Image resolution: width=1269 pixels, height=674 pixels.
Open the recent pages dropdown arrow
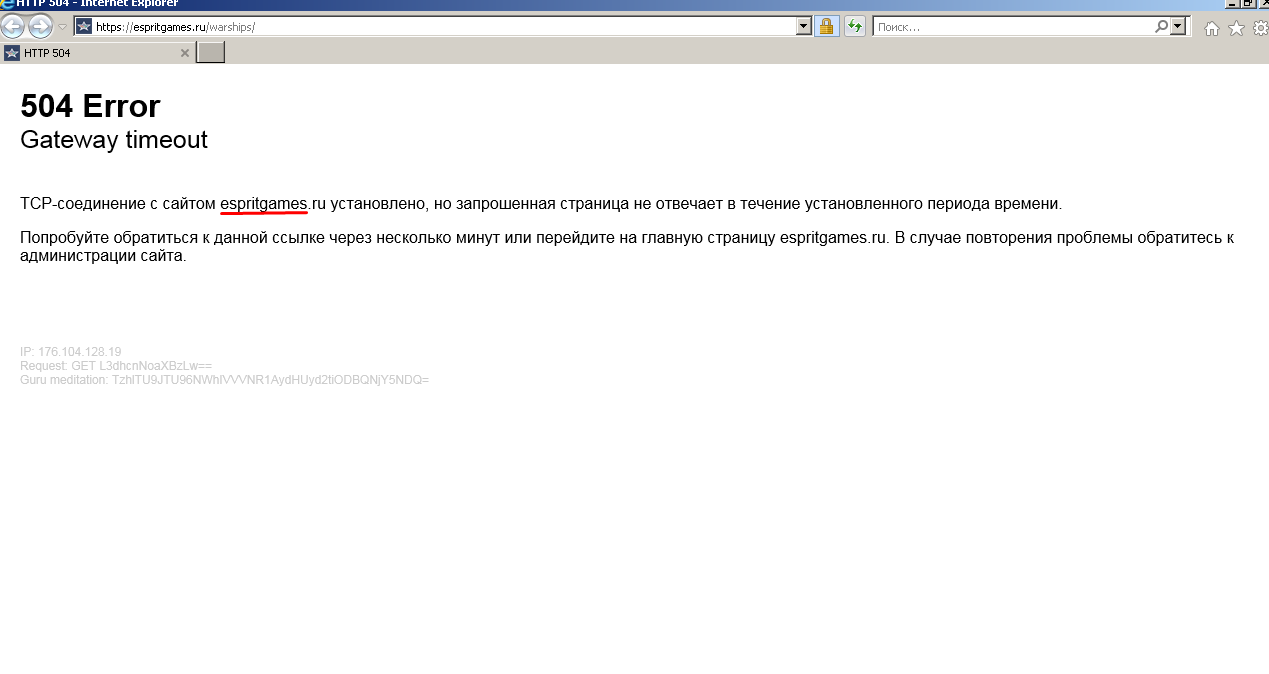coord(62,27)
